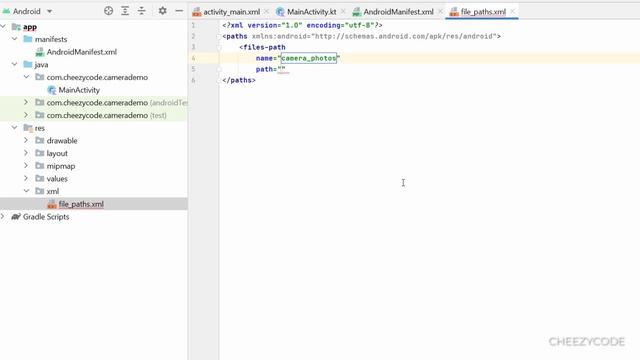Image resolution: width=640 pixels, height=360 pixels.
Task: Click the xml version declaration on line 1
Action: point(302,25)
